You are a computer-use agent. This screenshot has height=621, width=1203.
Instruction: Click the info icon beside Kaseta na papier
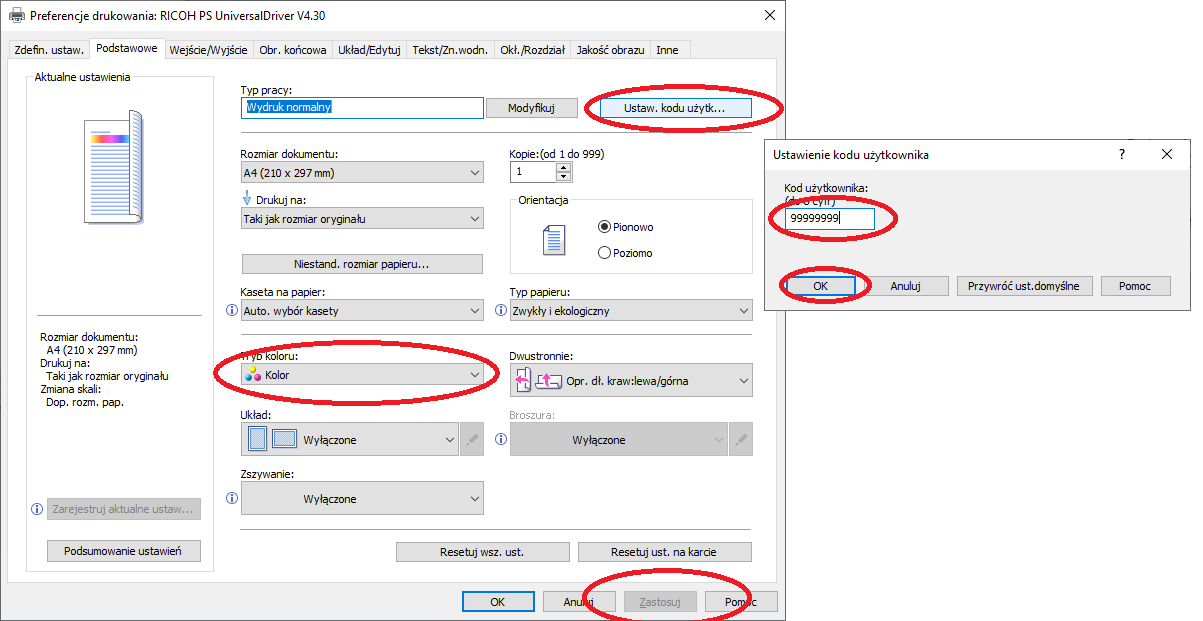pos(232,311)
